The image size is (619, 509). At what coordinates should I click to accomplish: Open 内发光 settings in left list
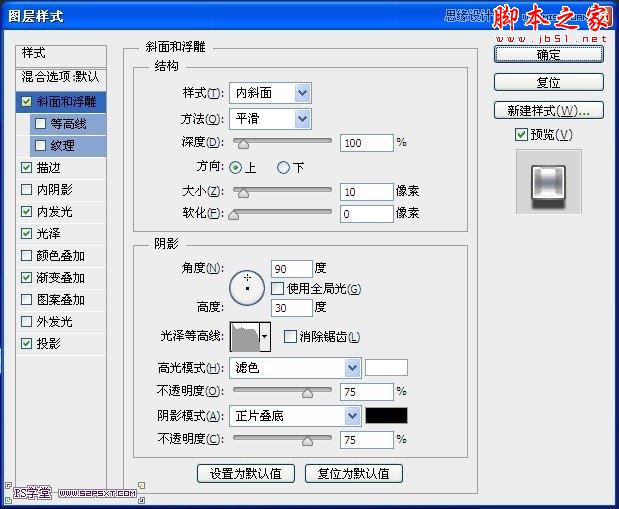click(x=54, y=212)
